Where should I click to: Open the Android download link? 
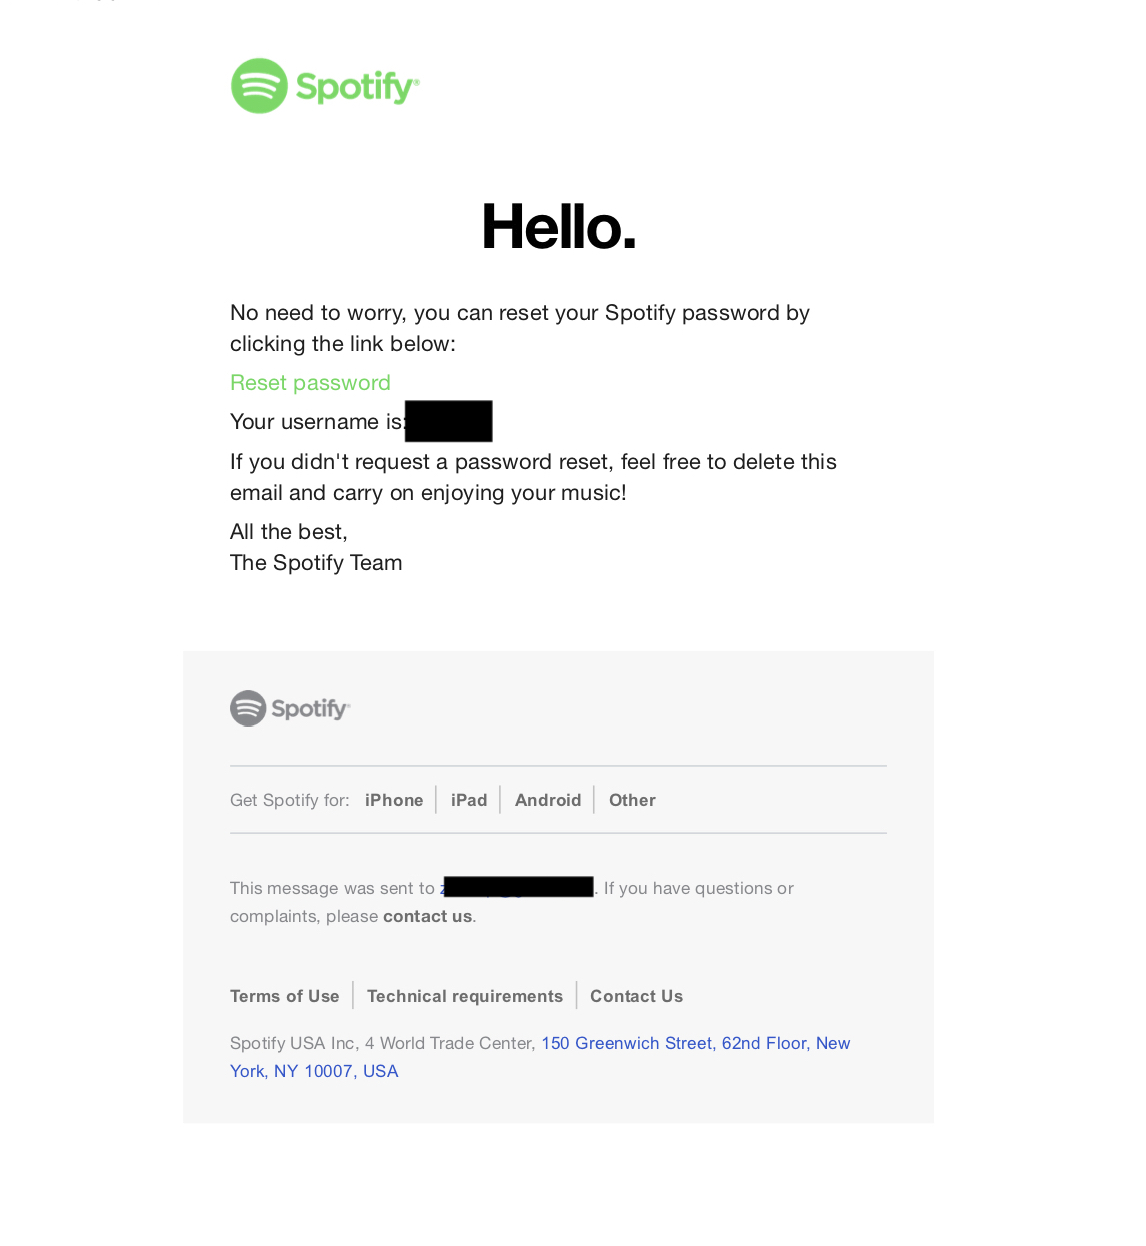[x=548, y=800]
